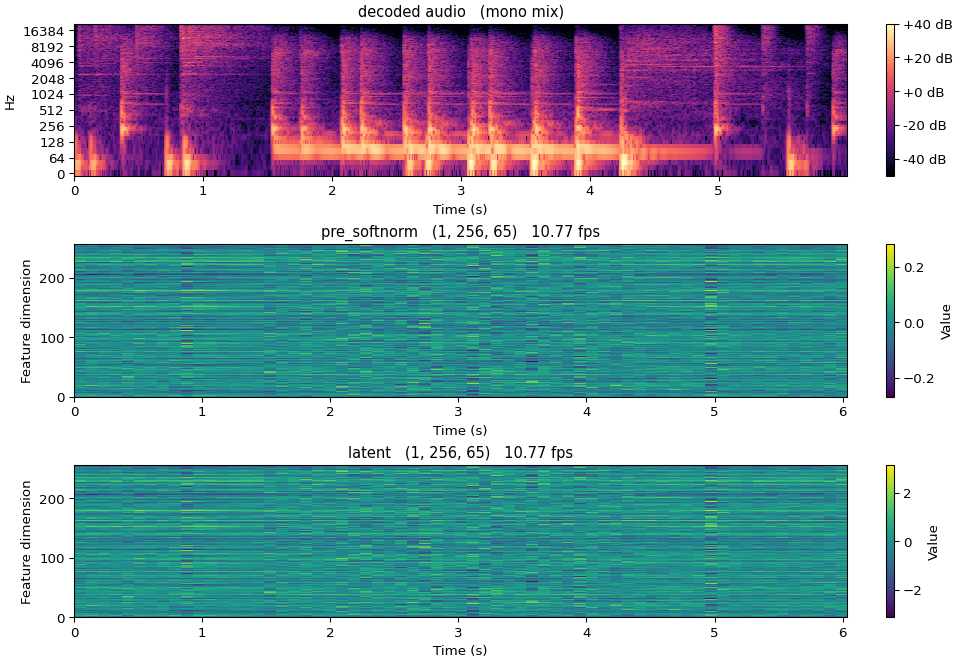Select the −0.2 tick on pre_softnorm colorbar

(x=919, y=378)
